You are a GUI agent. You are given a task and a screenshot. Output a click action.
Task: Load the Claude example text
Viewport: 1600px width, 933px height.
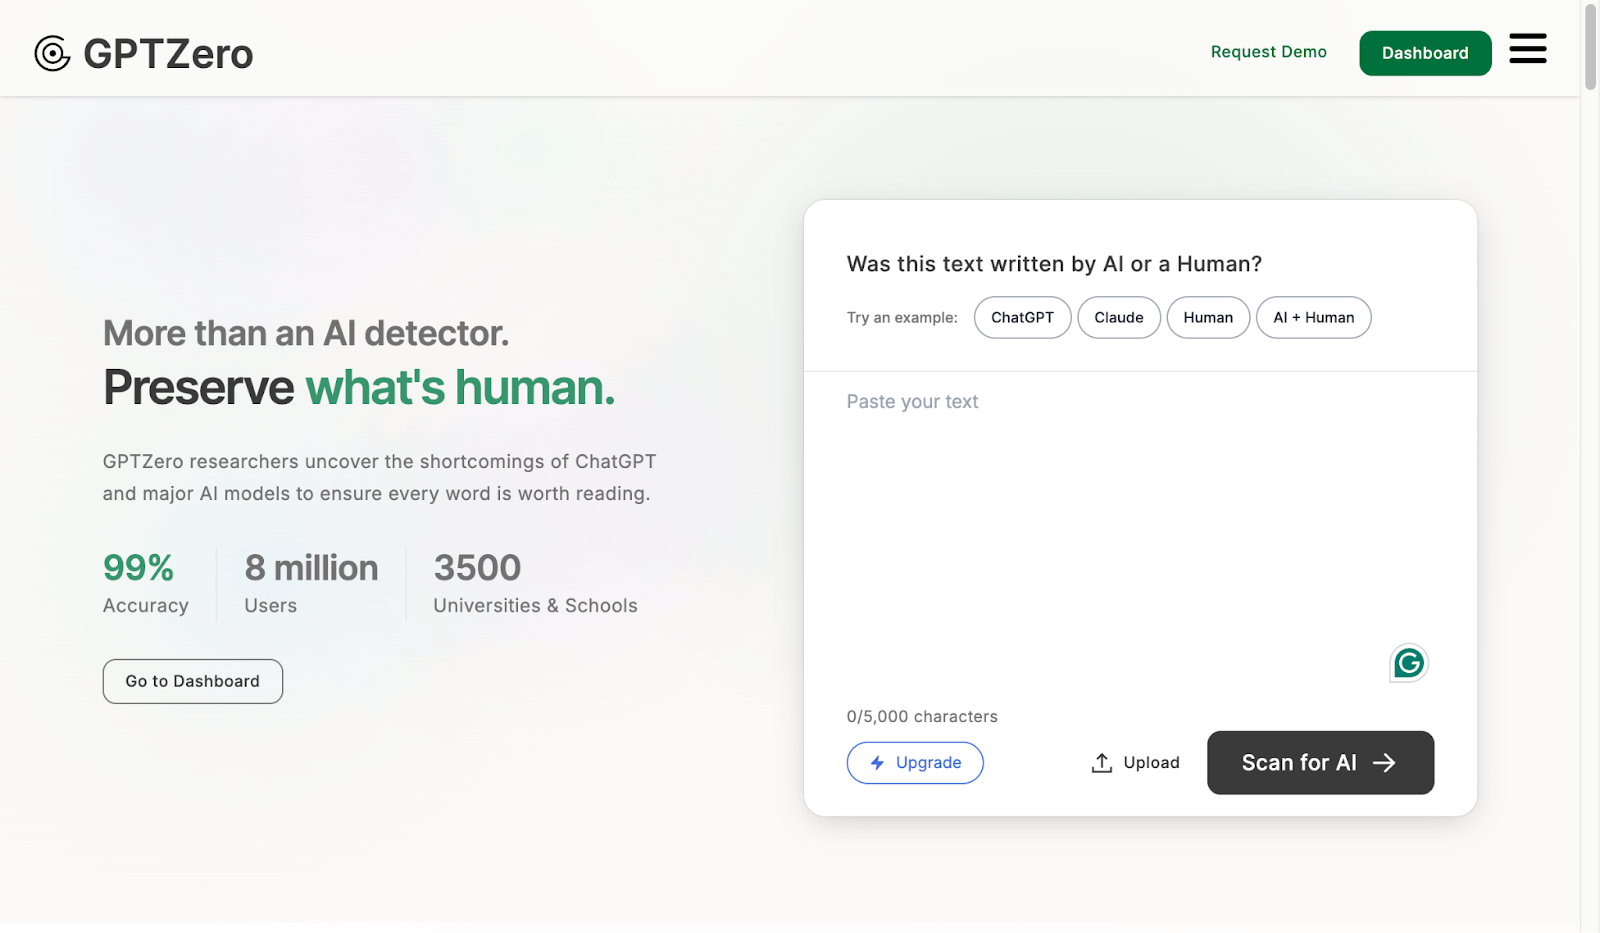(x=1118, y=318)
